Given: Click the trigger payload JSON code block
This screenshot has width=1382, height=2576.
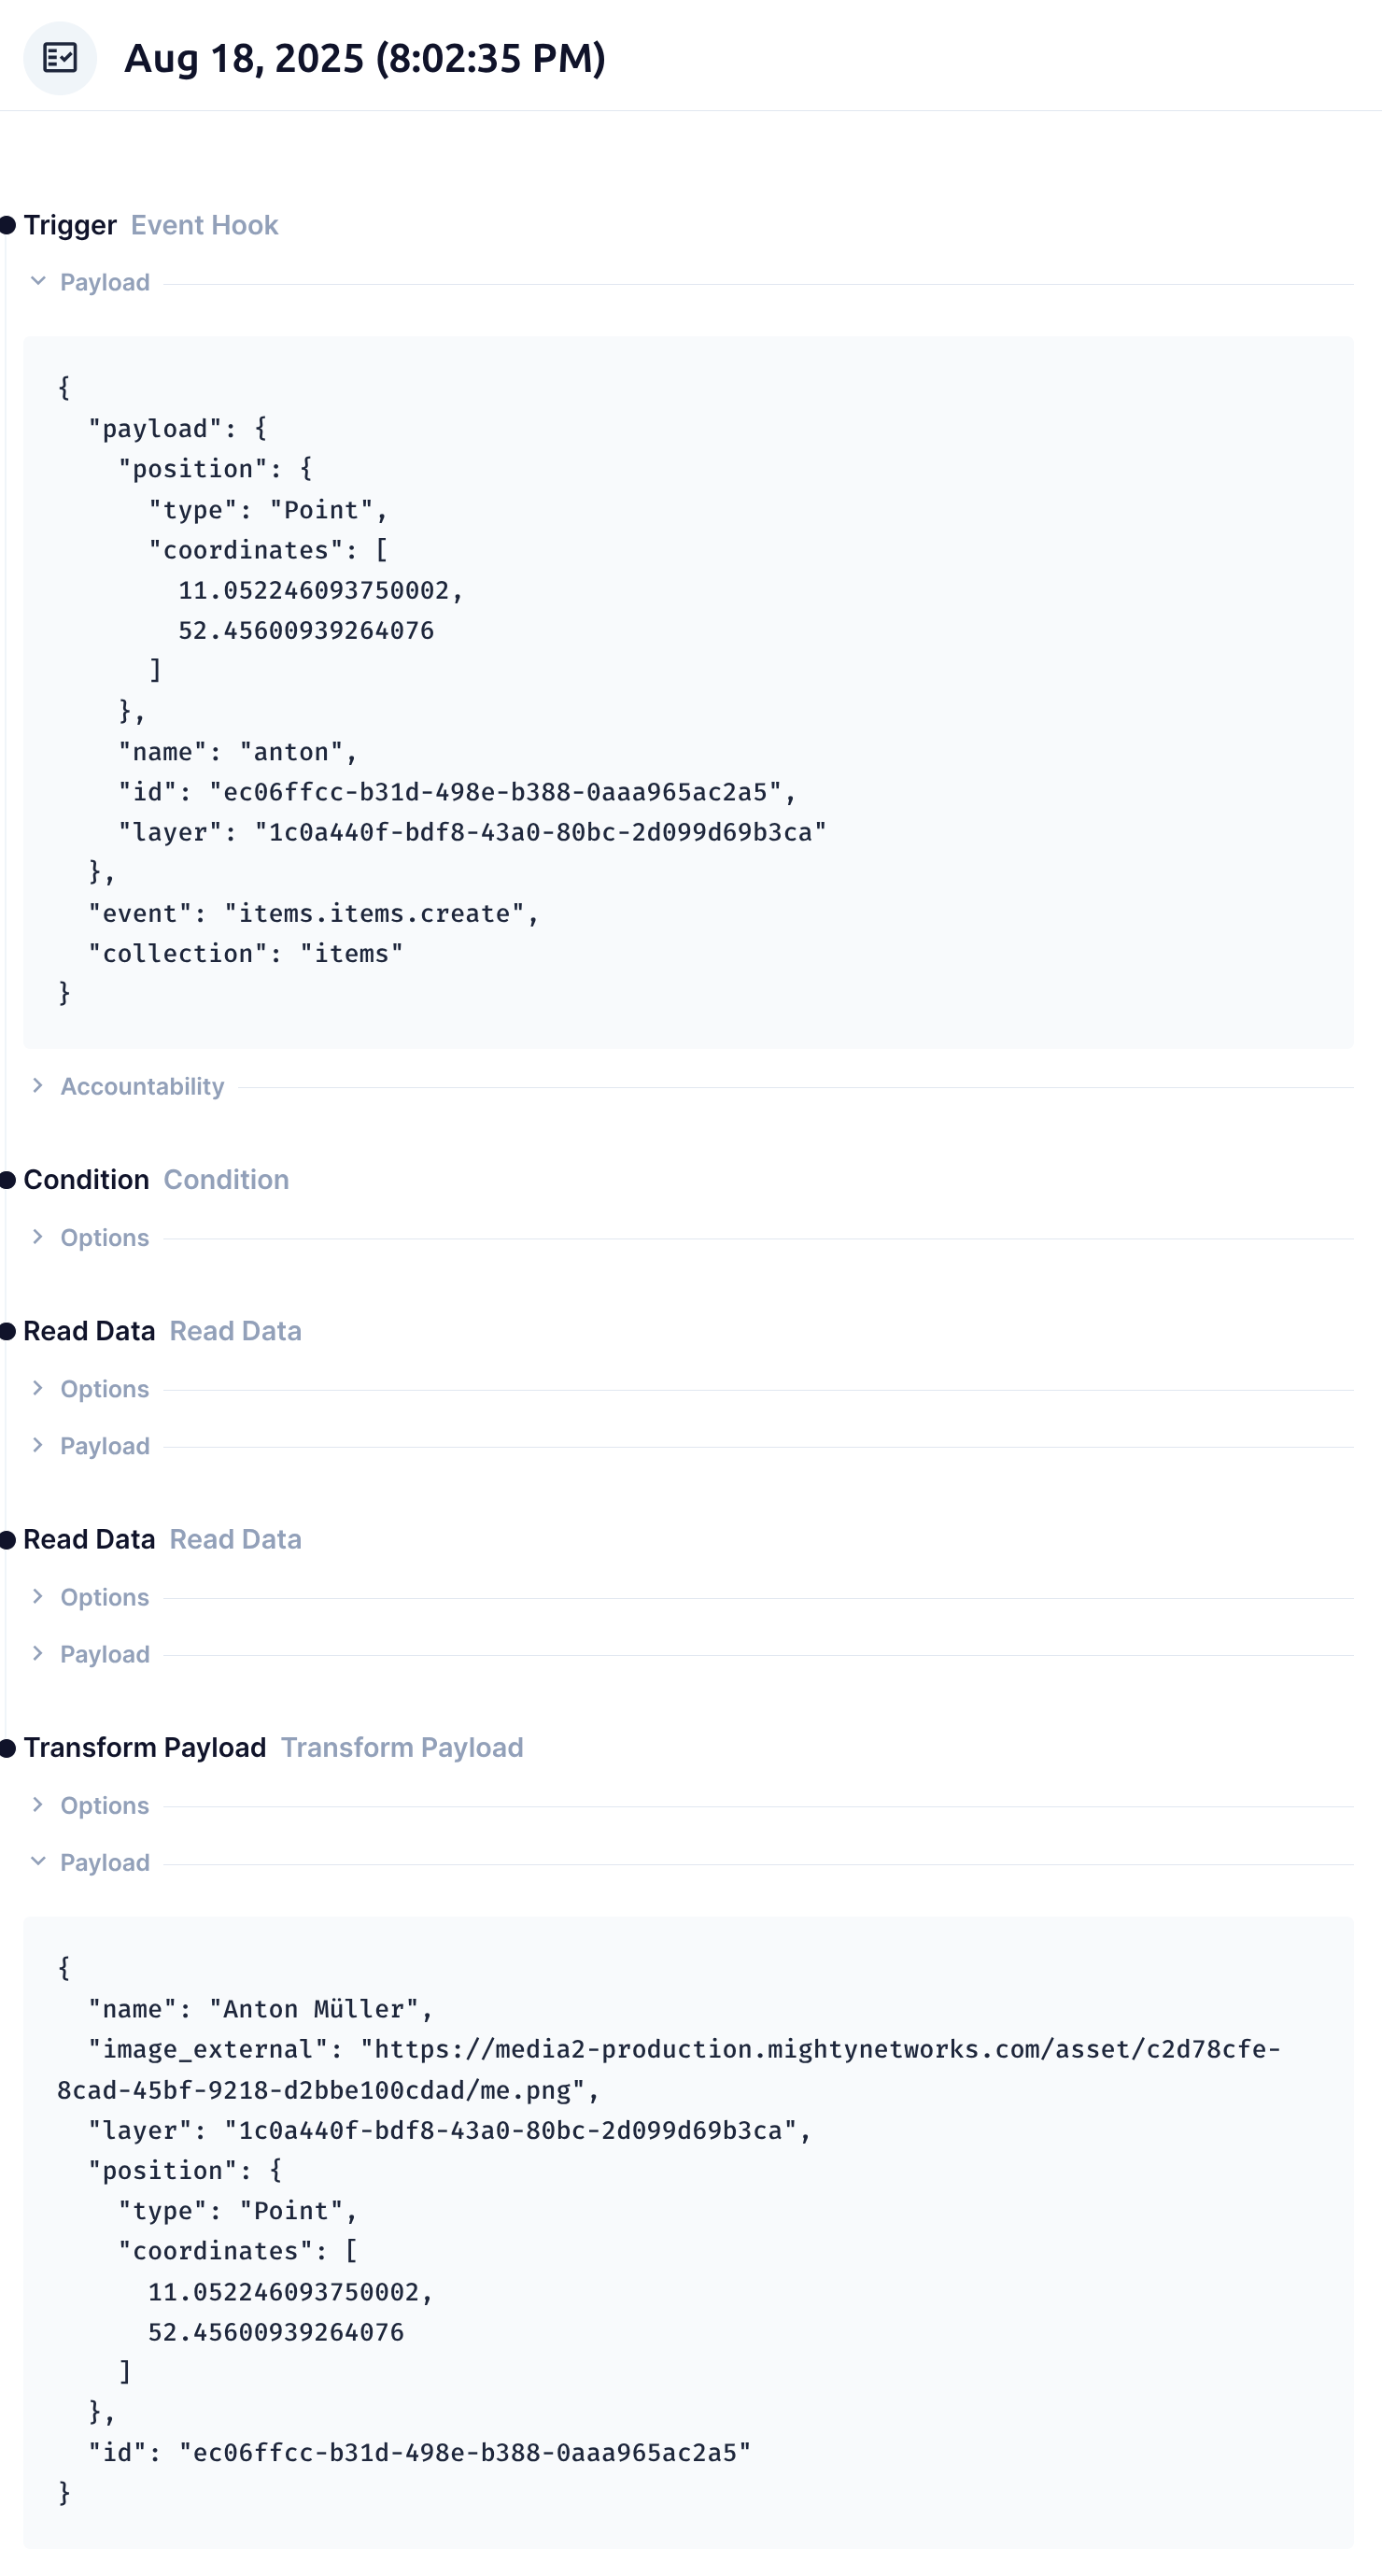Looking at the screenshot, I should 688,691.
